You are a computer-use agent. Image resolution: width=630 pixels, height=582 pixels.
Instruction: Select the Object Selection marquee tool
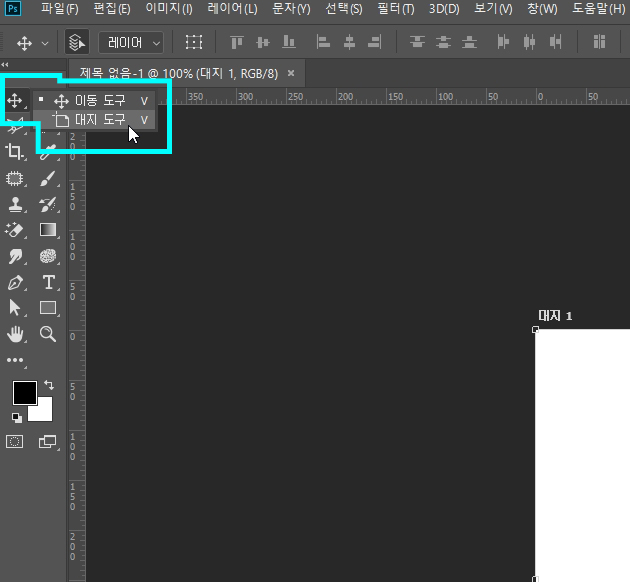pyautogui.click(x=15, y=178)
